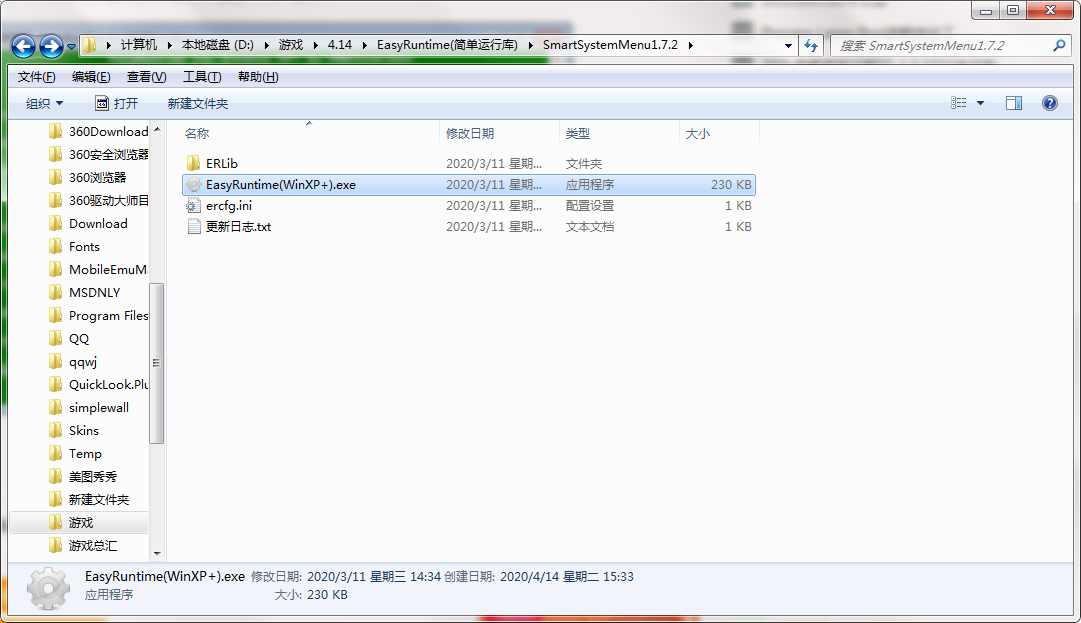Open the address bar history dropdown
Screen dimensions: 1081x623
788,45
